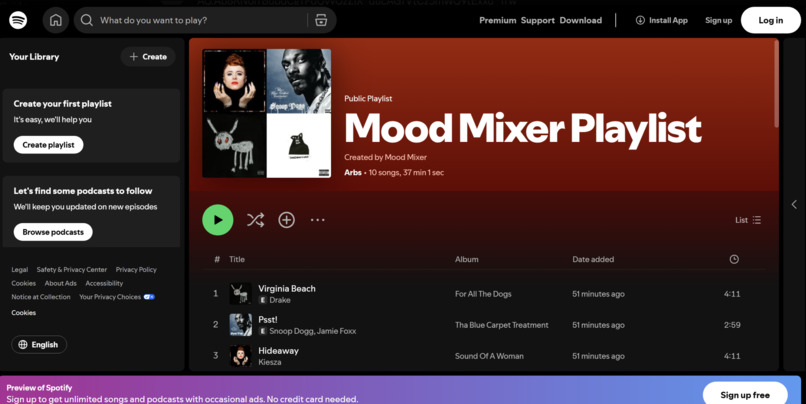Play the Mood Mixer Playlist
806x404 pixels.
click(x=218, y=220)
